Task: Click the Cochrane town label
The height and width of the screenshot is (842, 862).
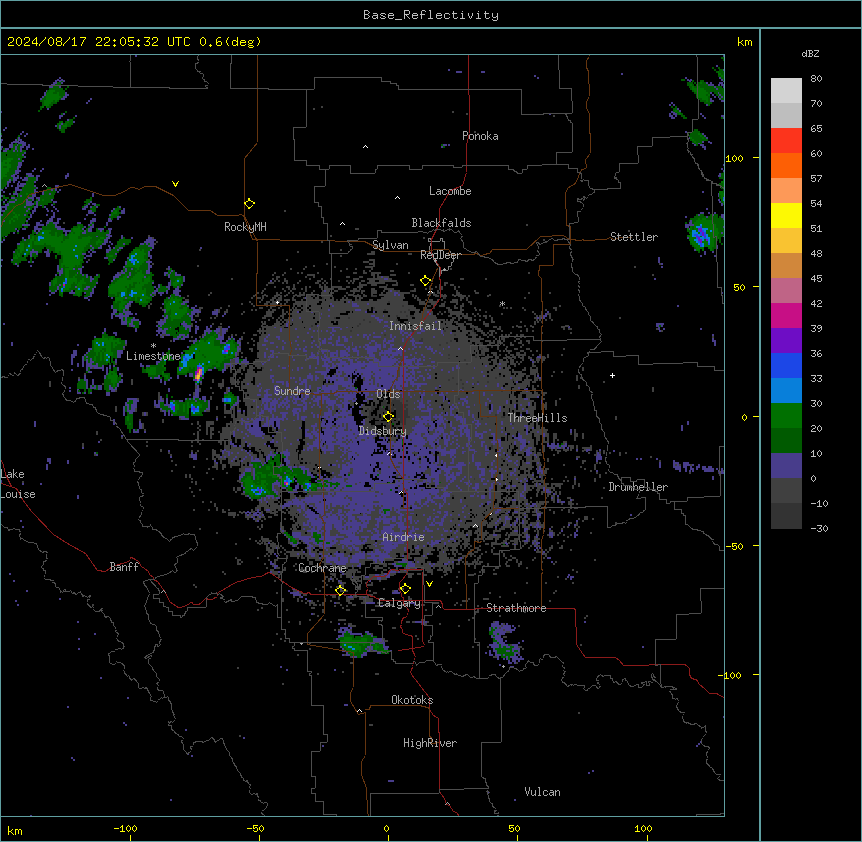Action: (x=322, y=568)
